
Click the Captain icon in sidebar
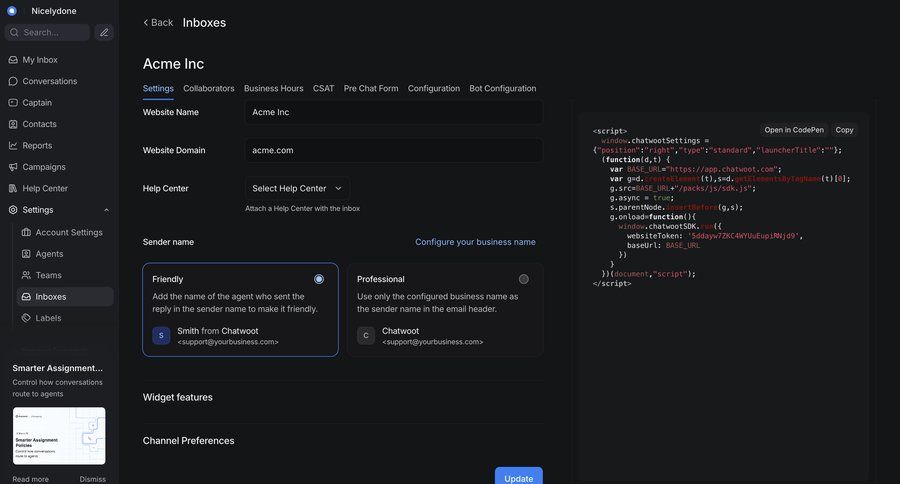[13, 102]
